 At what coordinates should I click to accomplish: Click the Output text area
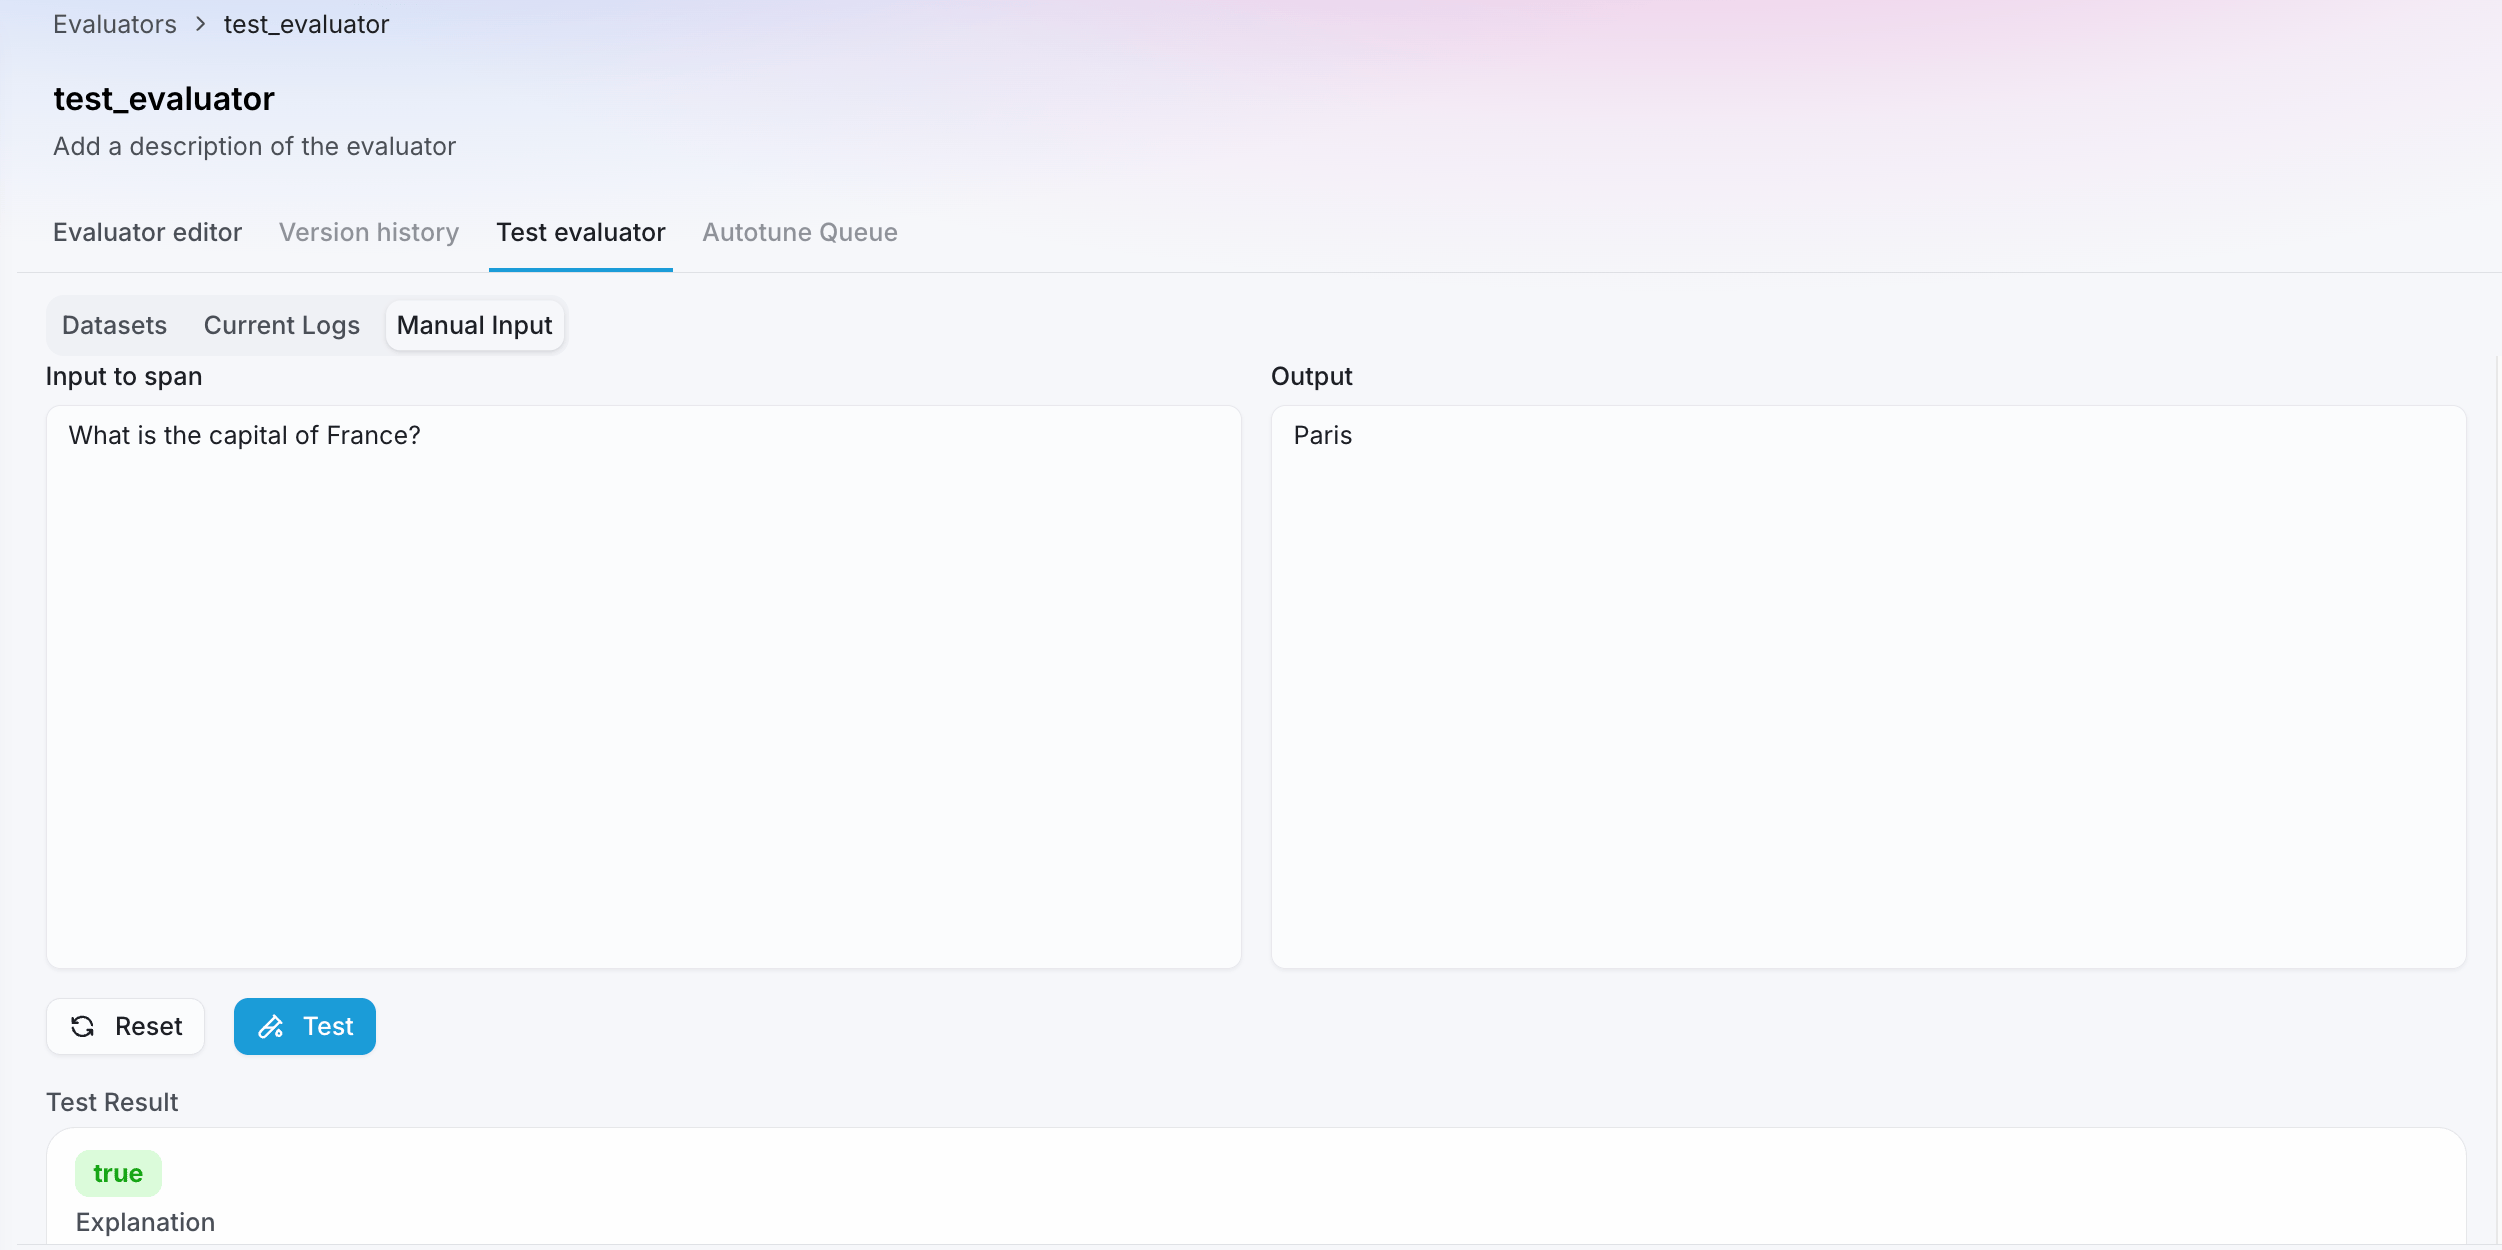pos(1868,686)
